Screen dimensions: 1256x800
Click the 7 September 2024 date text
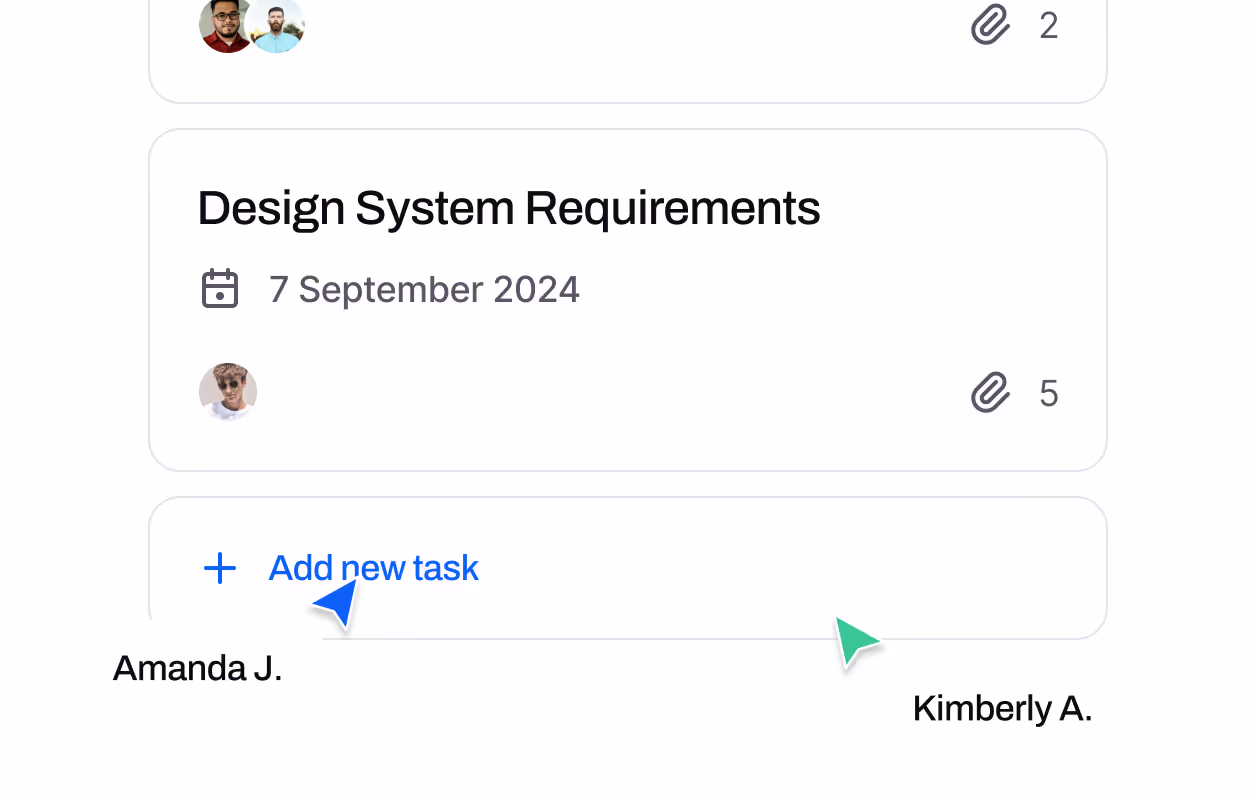click(424, 289)
